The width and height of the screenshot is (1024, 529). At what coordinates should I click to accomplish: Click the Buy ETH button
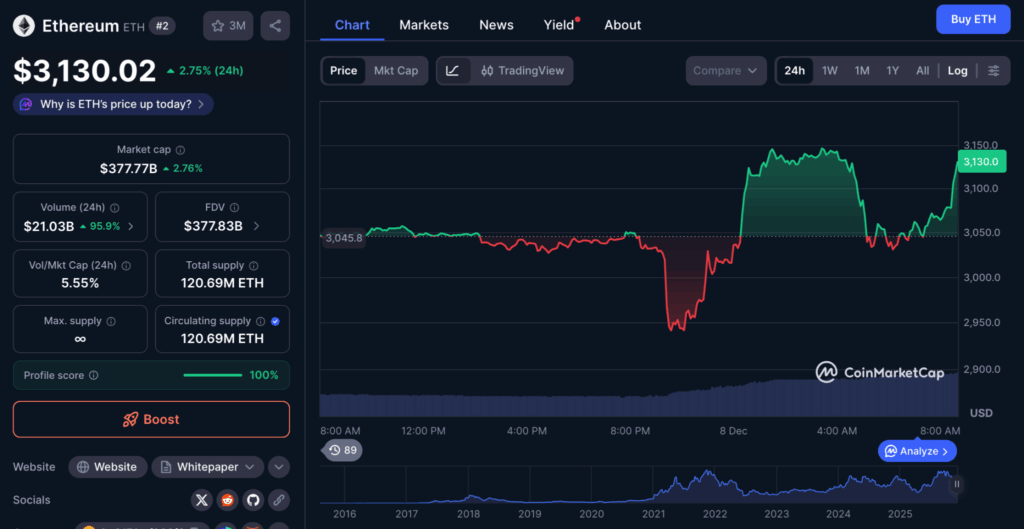(972, 20)
